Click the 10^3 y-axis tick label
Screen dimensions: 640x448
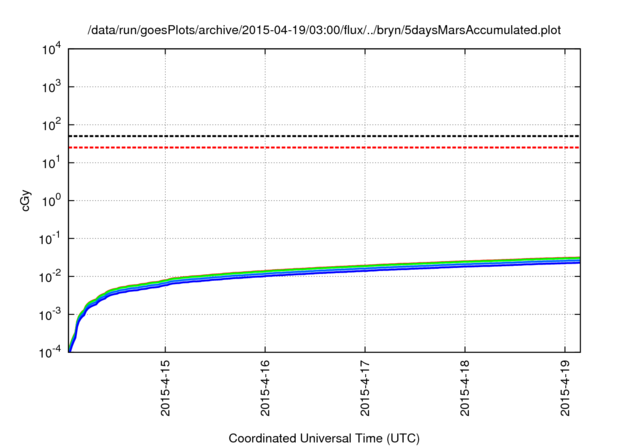point(52,86)
